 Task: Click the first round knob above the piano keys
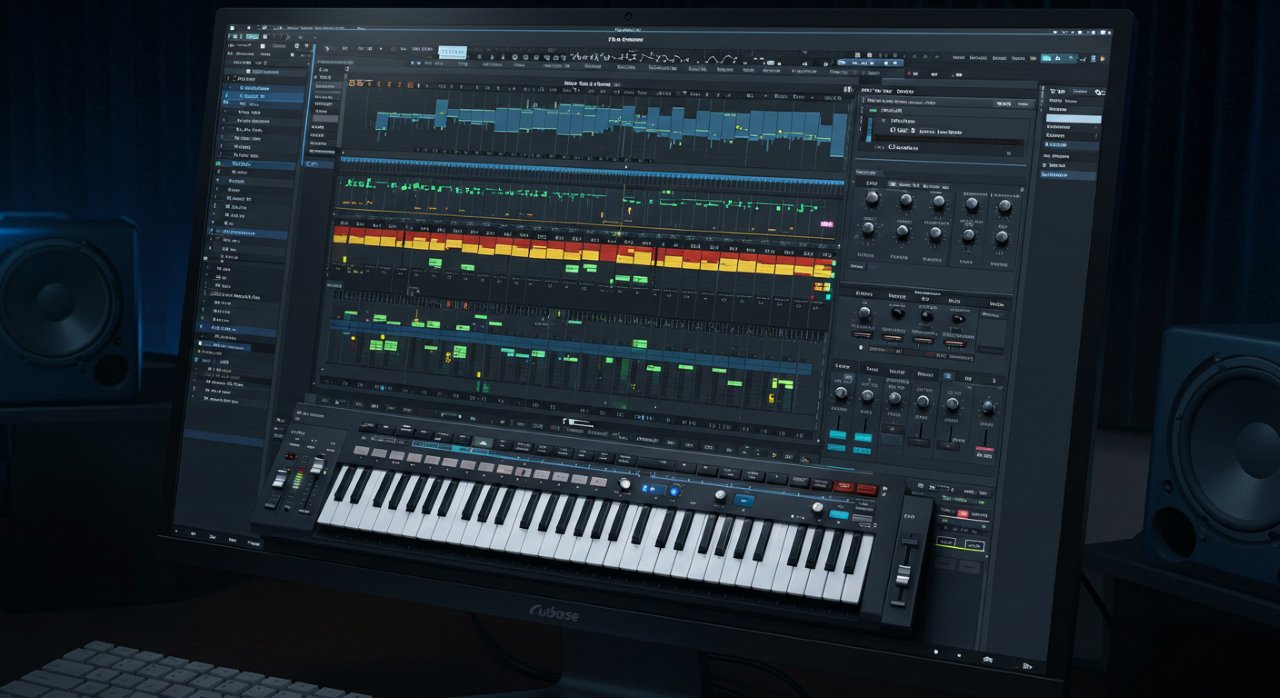click(626, 484)
